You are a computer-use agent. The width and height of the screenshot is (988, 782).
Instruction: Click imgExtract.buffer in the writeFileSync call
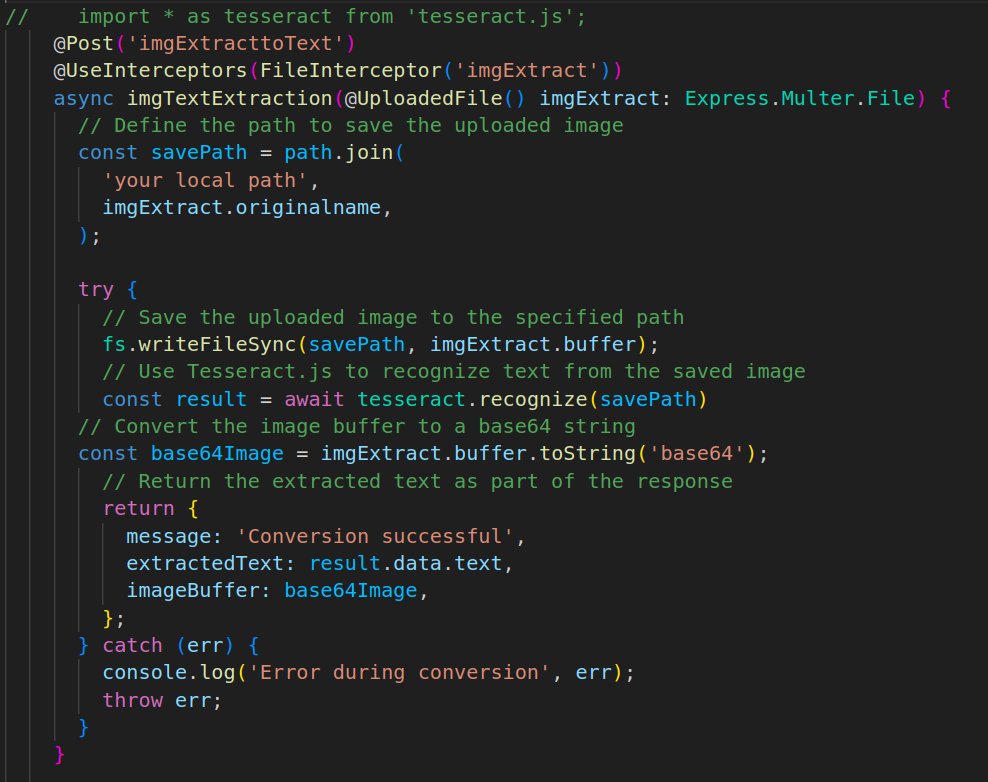pyautogui.click(x=533, y=344)
